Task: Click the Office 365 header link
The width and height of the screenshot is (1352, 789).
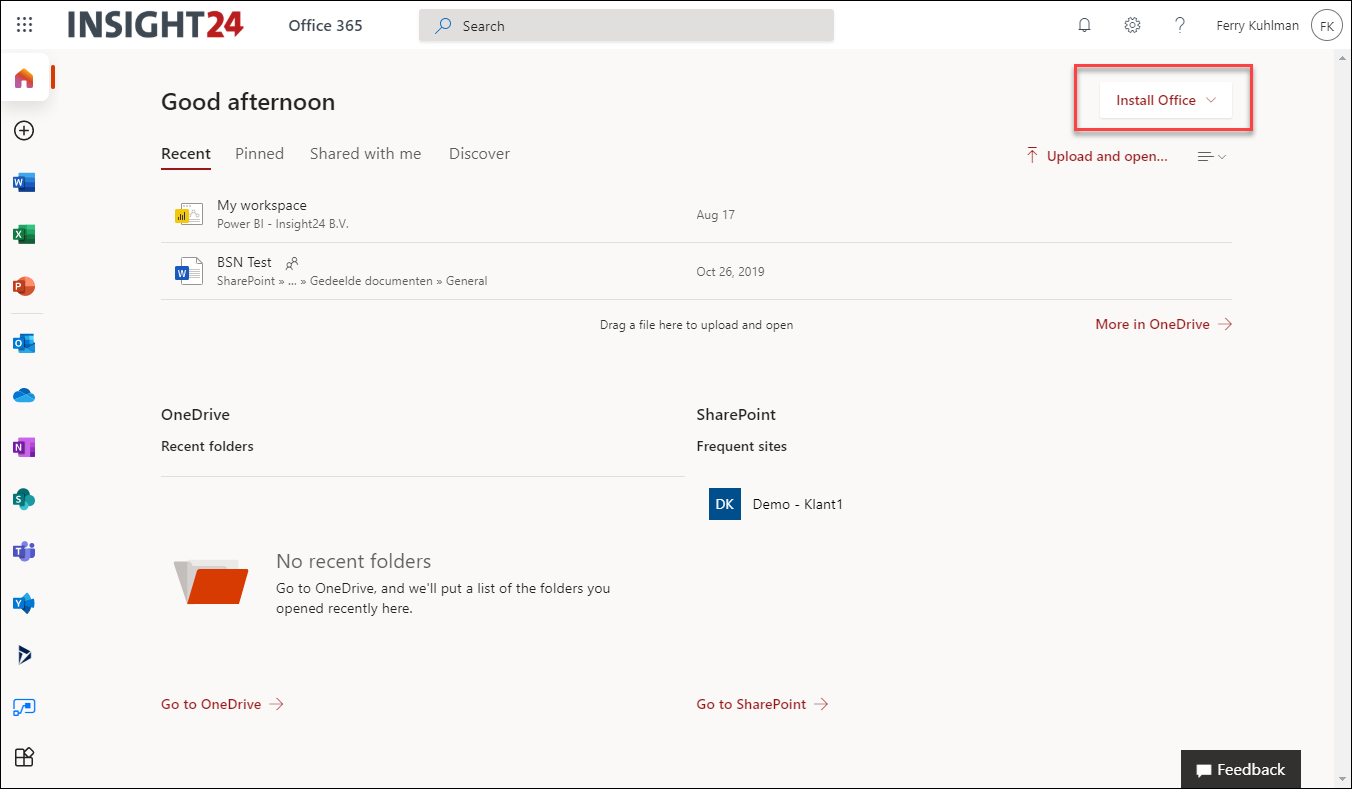Action: pos(326,26)
